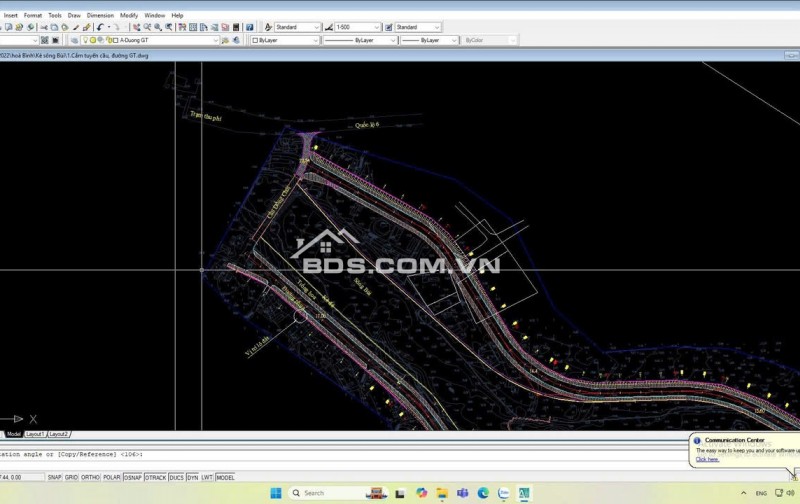The height and width of the screenshot is (504, 800).
Task: Open Microsoft Edge from taskbar
Action: [x=483, y=493]
